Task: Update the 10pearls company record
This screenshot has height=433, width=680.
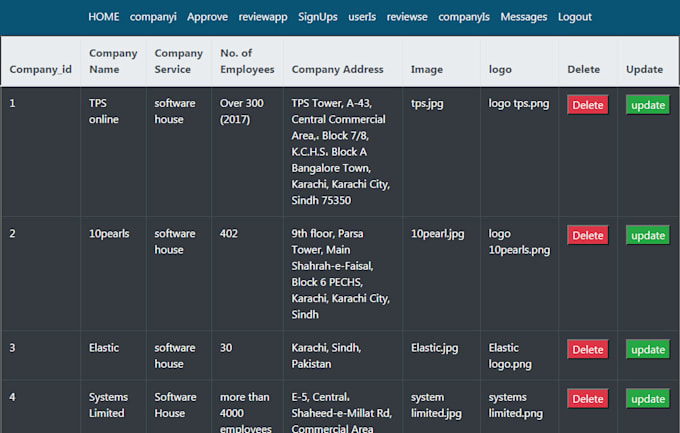Action: coord(648,236)
